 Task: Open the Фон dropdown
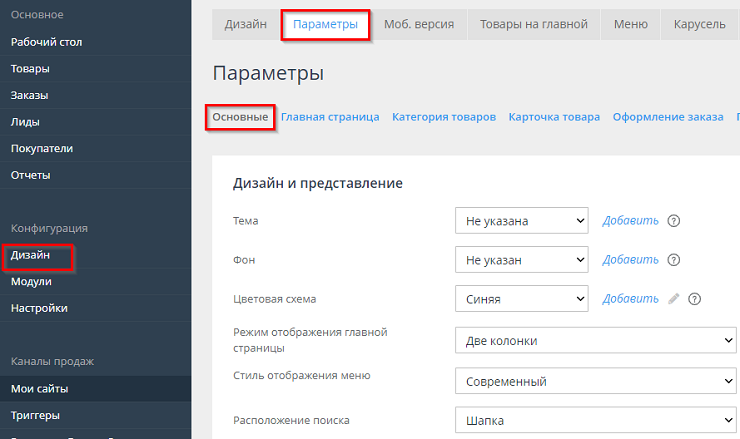point(521,260)
